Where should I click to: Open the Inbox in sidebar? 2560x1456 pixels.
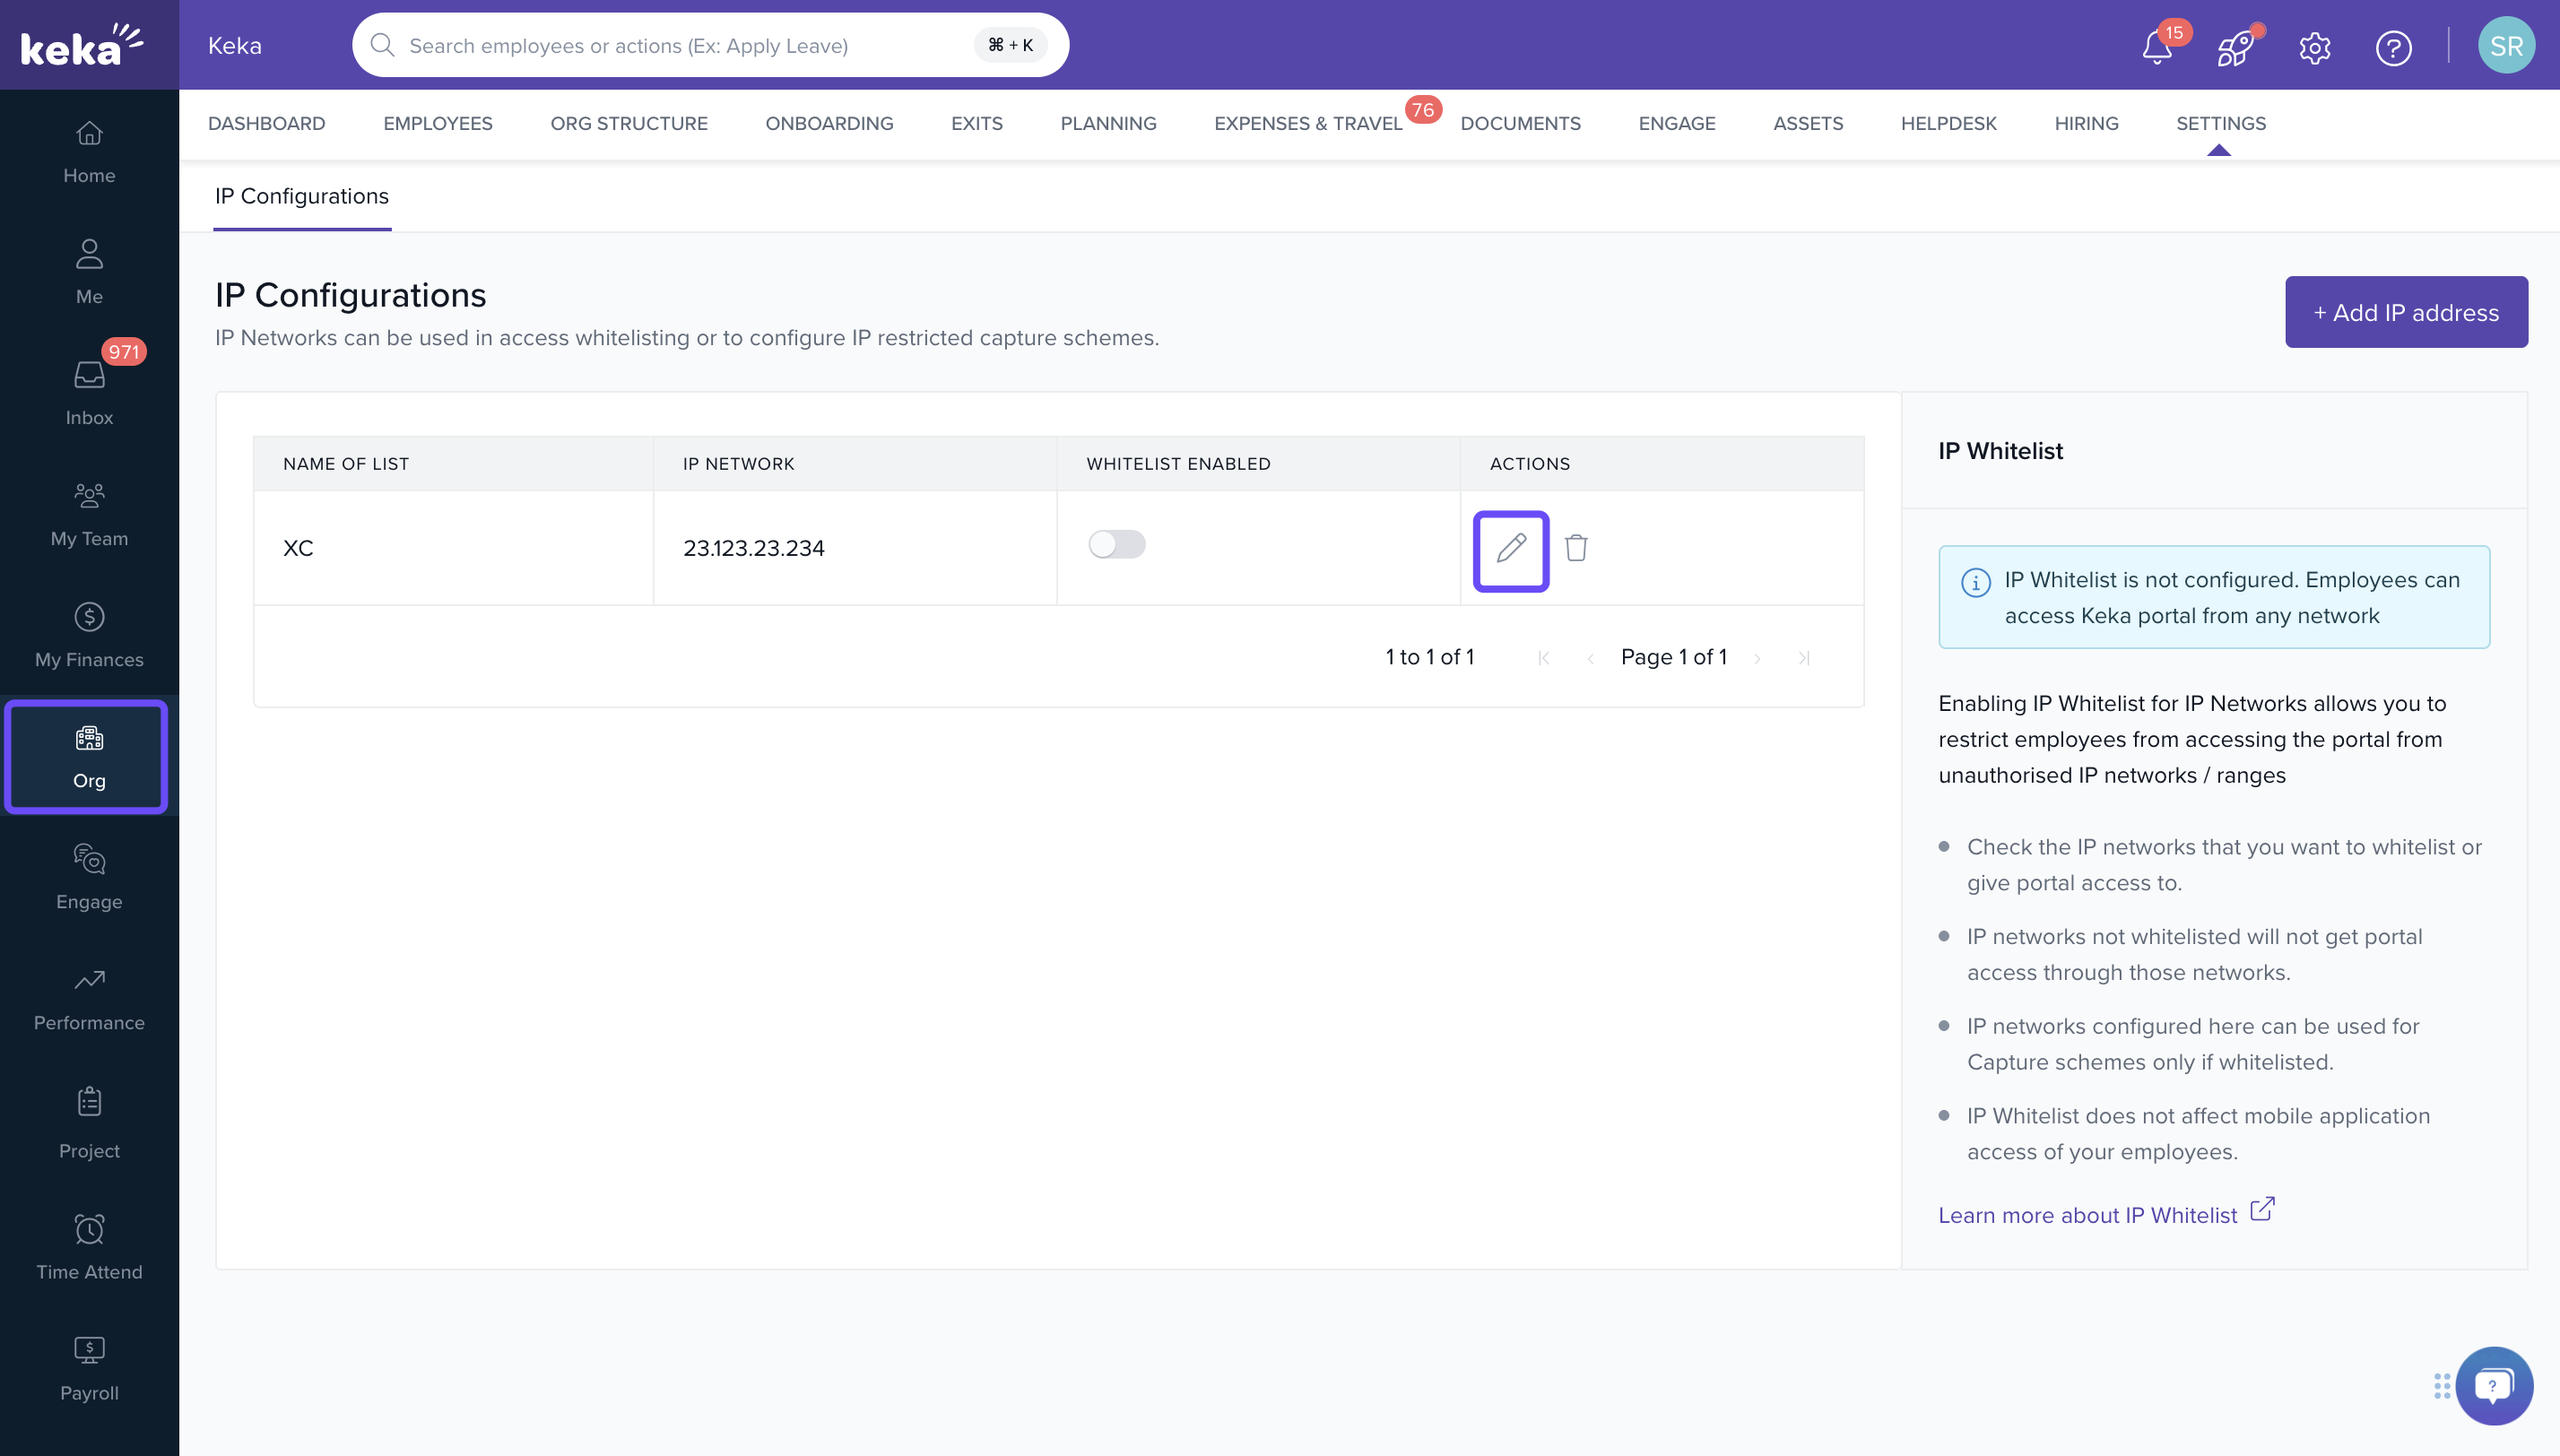[x=89, y=392]
